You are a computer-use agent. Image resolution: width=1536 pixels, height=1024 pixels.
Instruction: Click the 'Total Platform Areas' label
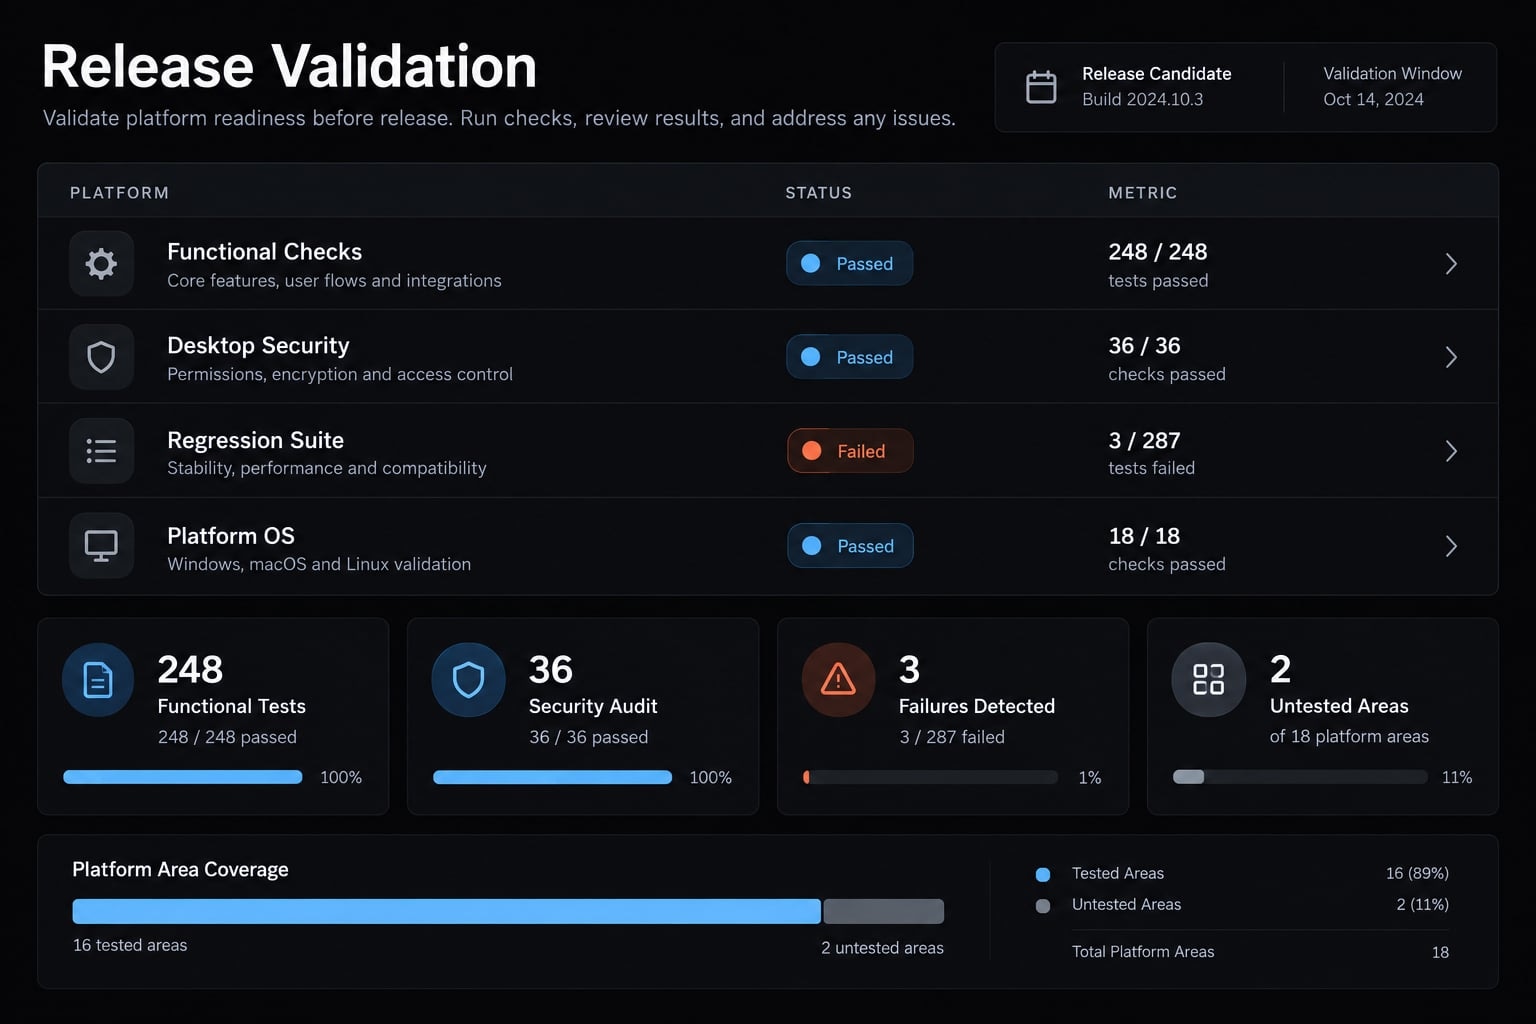click(x=1143, y=951)
